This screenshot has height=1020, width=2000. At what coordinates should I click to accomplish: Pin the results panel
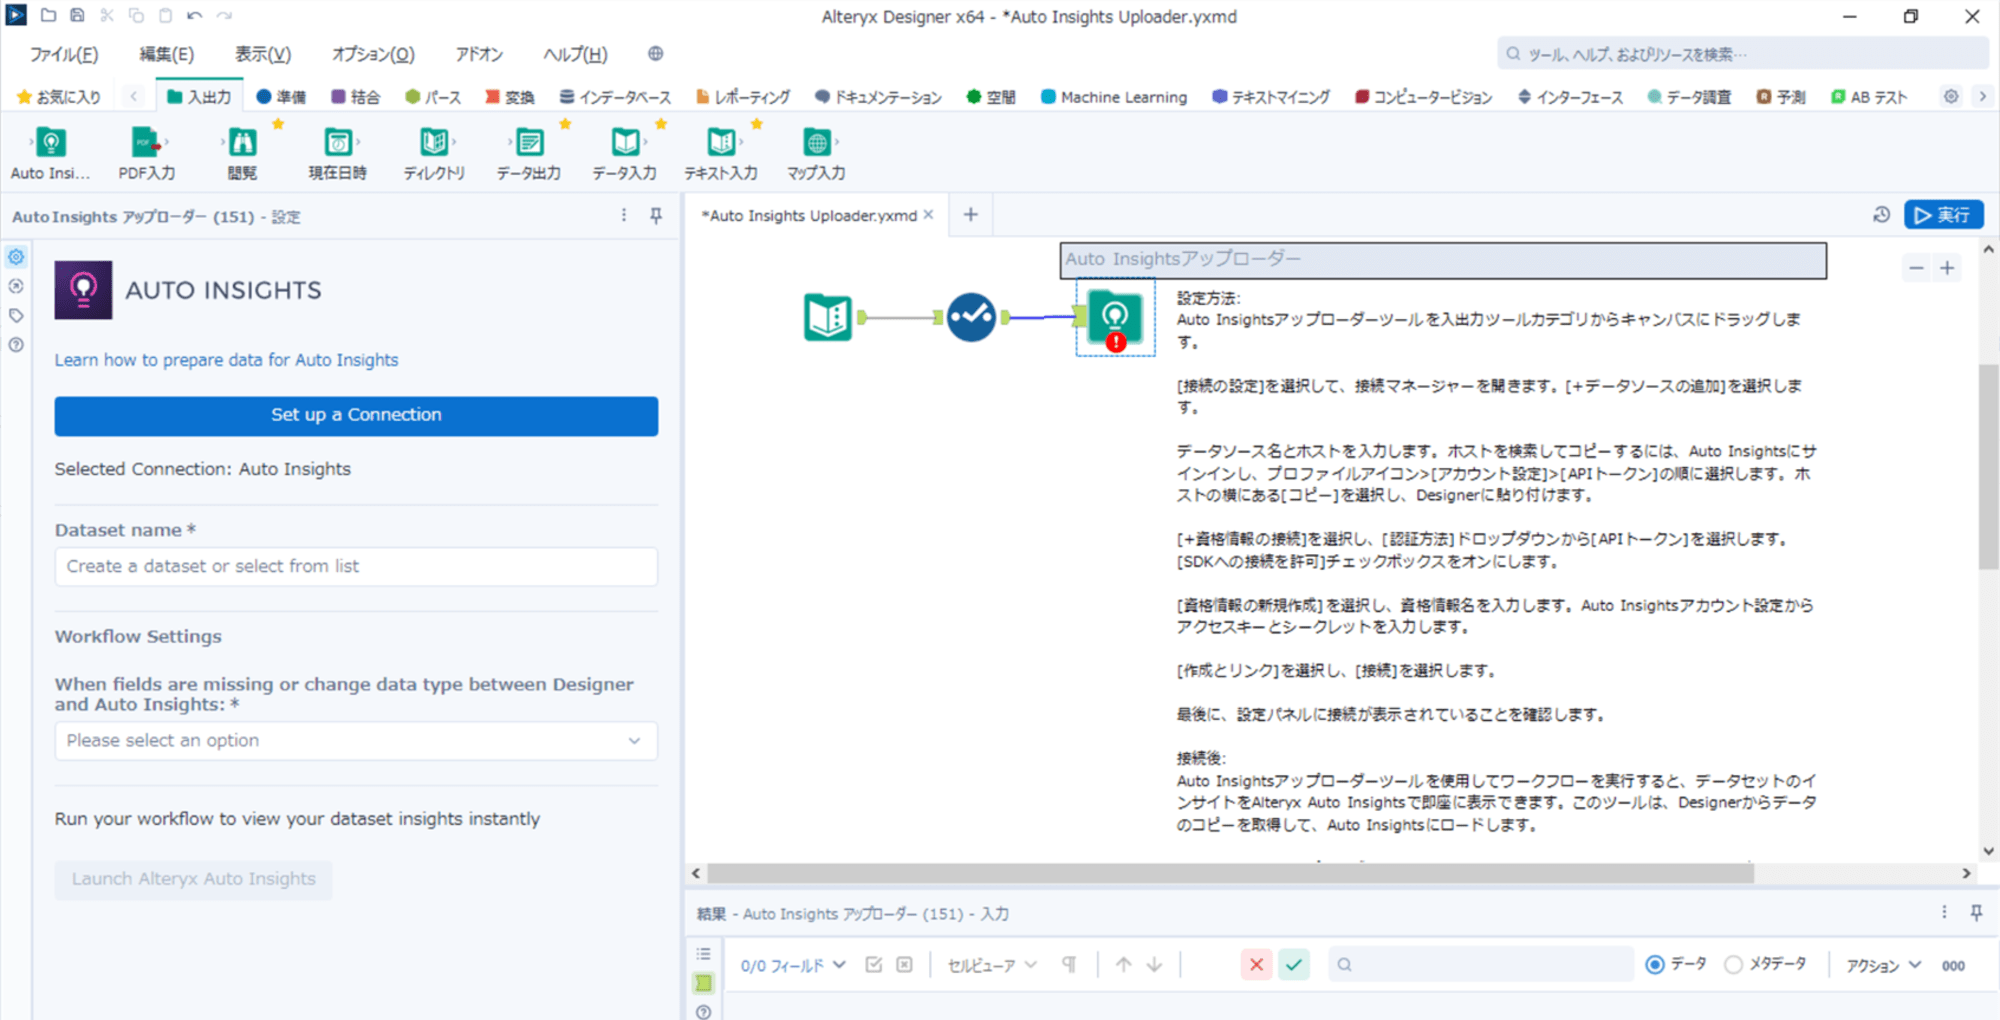click(x=1976, y=912)
